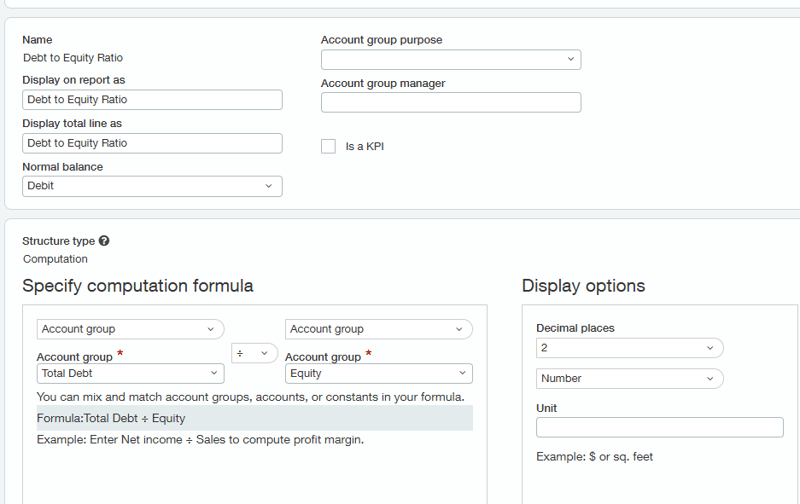800x504 pixels.
Task: Open the Equity account group selector
Action: (378, 373)
